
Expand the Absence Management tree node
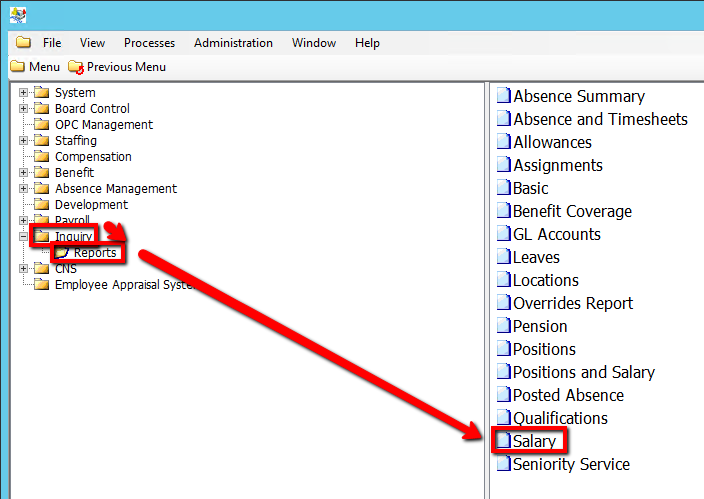(23, 189)
